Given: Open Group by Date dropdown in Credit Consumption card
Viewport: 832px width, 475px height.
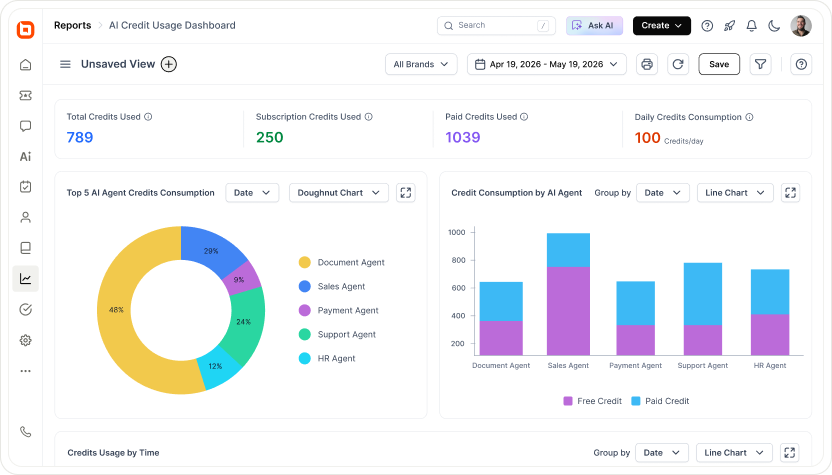Looking at the screenshot, I should coord(663,193).
